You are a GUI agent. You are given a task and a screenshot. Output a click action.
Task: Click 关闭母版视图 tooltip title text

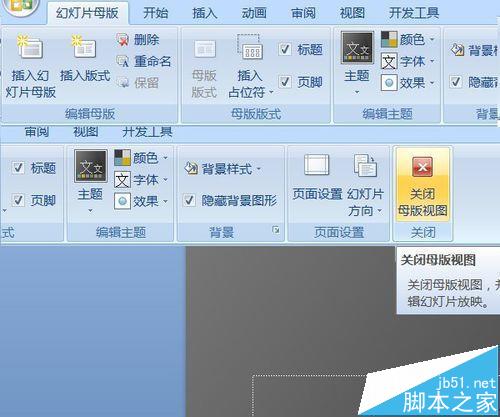pos(438,260)
